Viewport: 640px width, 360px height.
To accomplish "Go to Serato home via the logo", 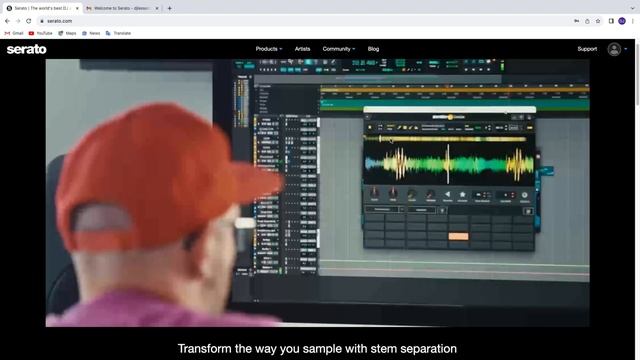I will coord(27,49).
